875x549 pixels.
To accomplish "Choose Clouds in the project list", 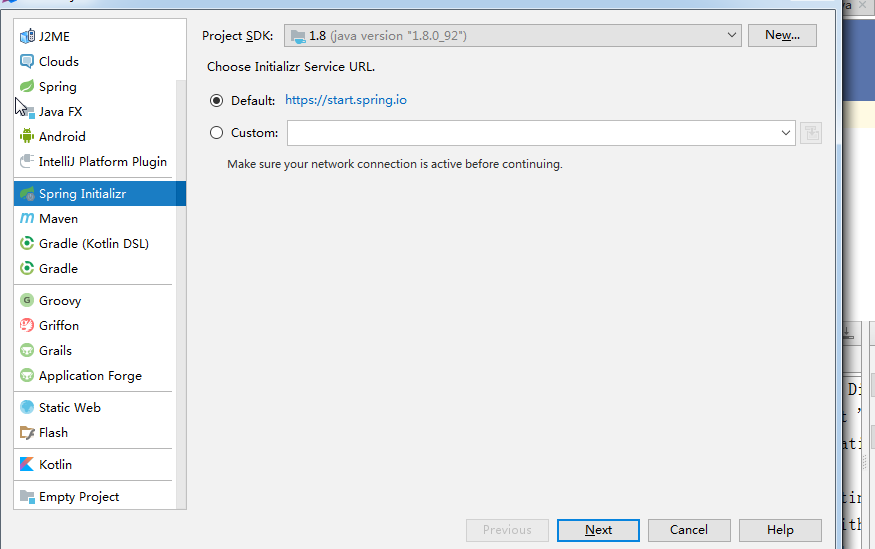I will tap(59, 61).
